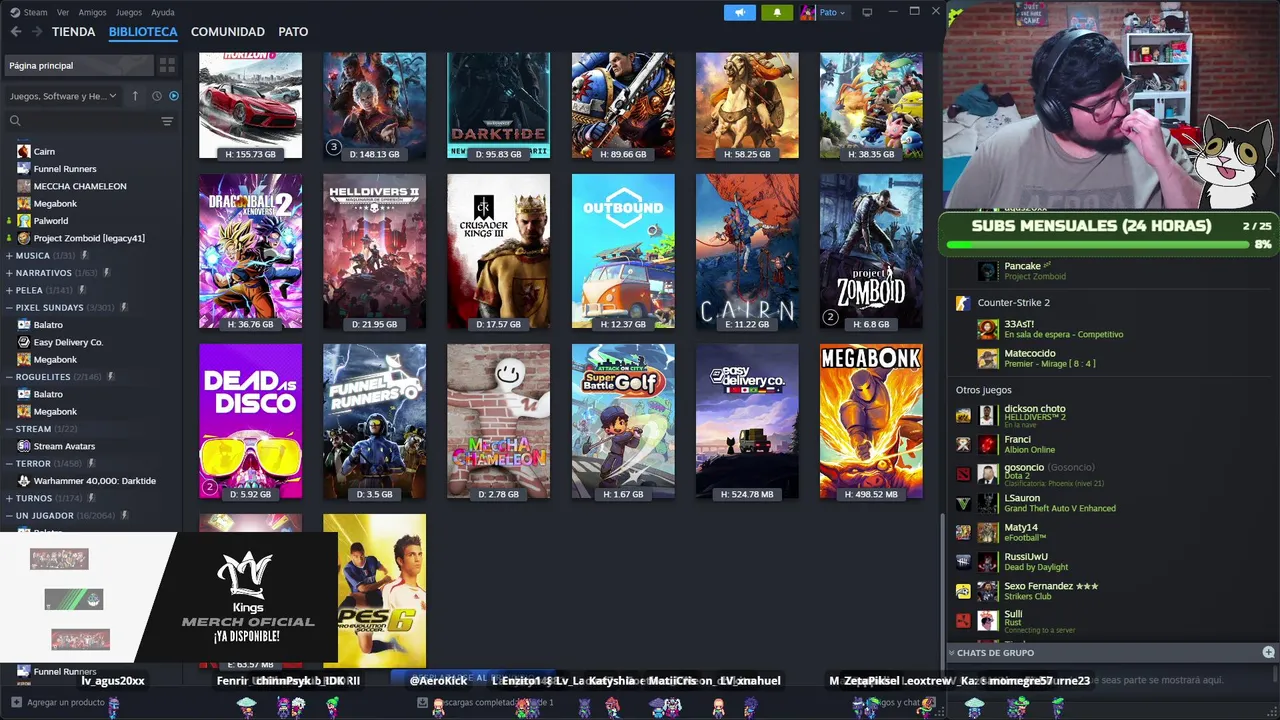Sort library with the up arrow icon
The height and width of the screenshot is (720, 1280).
[x=135, y=96]
